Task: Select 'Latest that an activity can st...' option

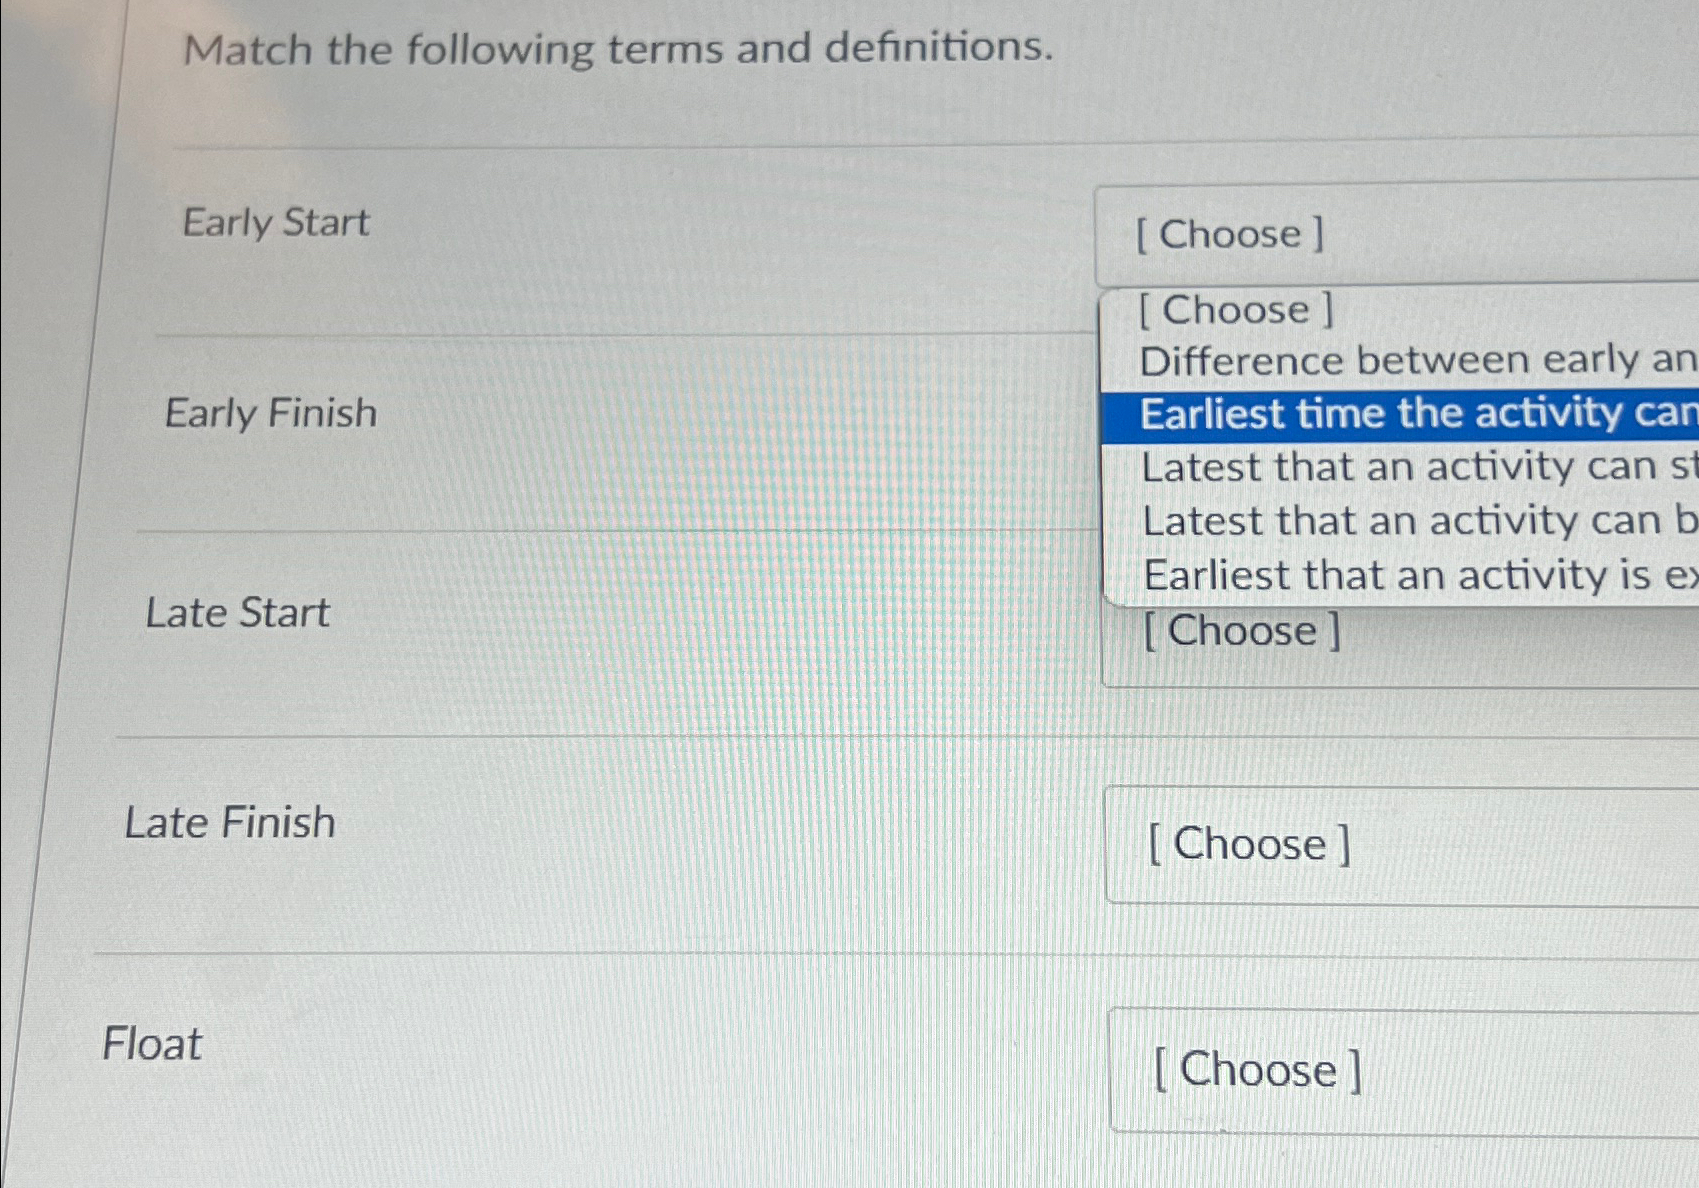Action: (1400, 467)
